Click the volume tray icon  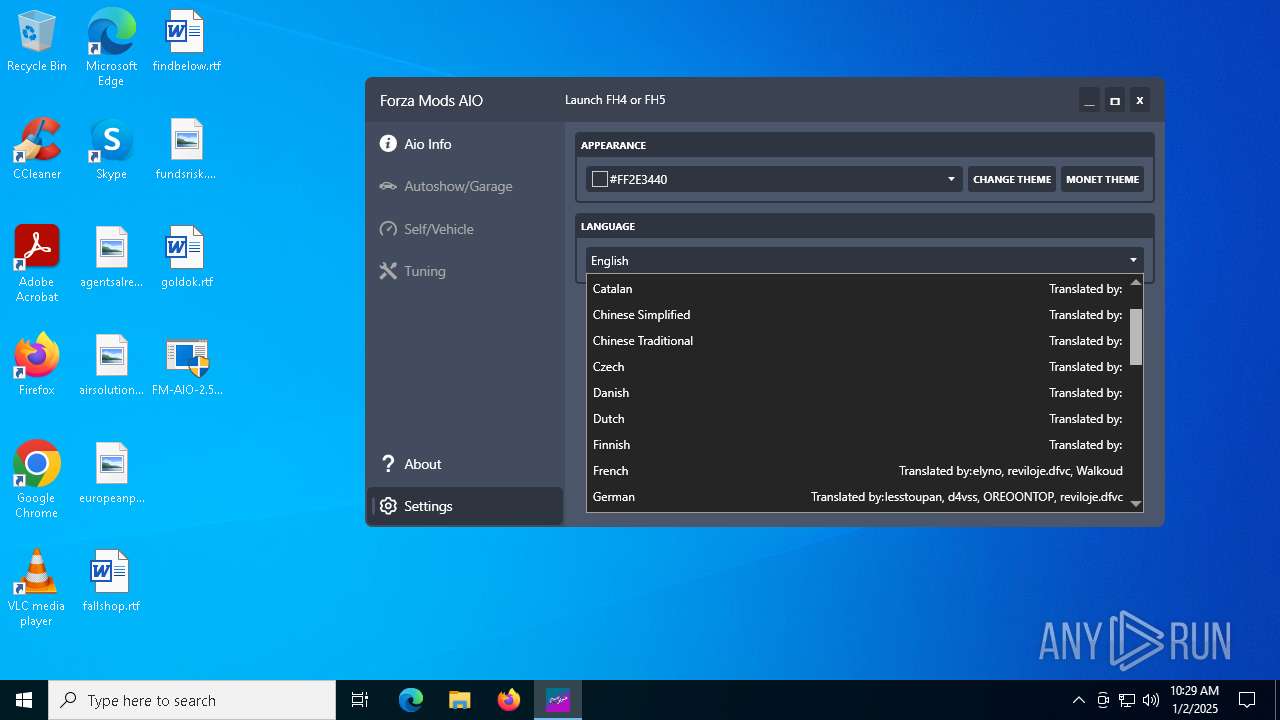[x=1151, y=700]
